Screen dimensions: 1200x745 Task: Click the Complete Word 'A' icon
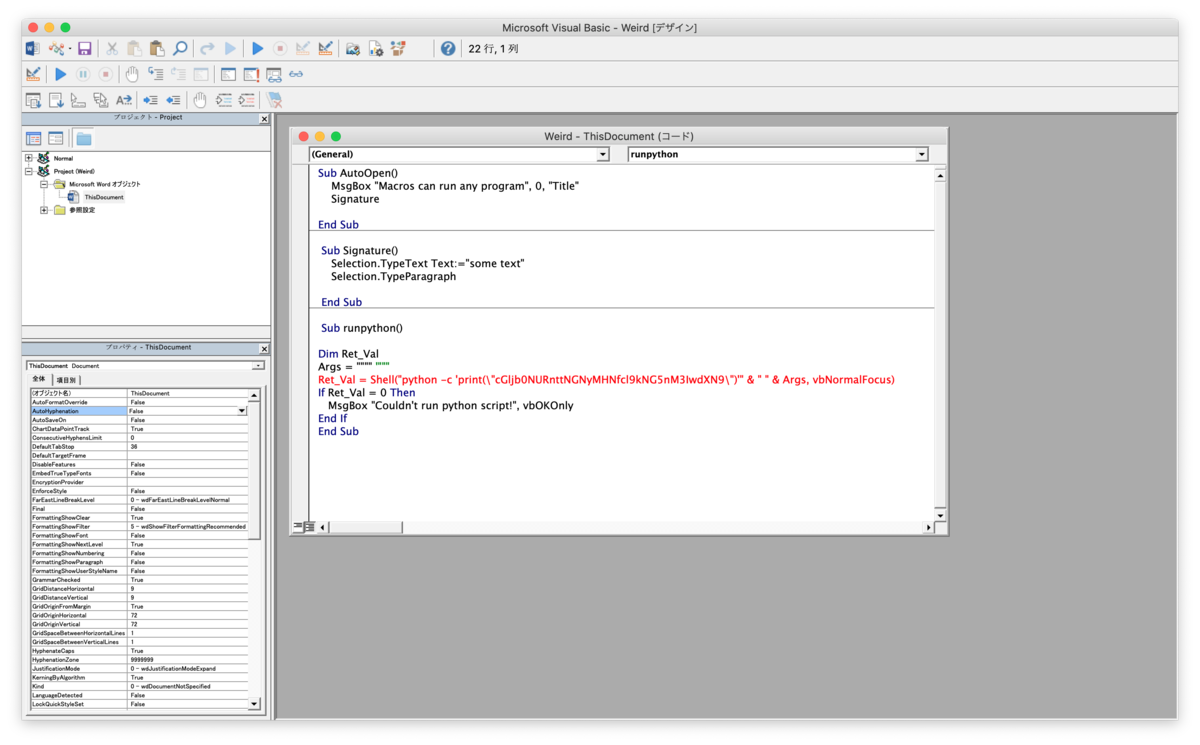coord(124,100)
